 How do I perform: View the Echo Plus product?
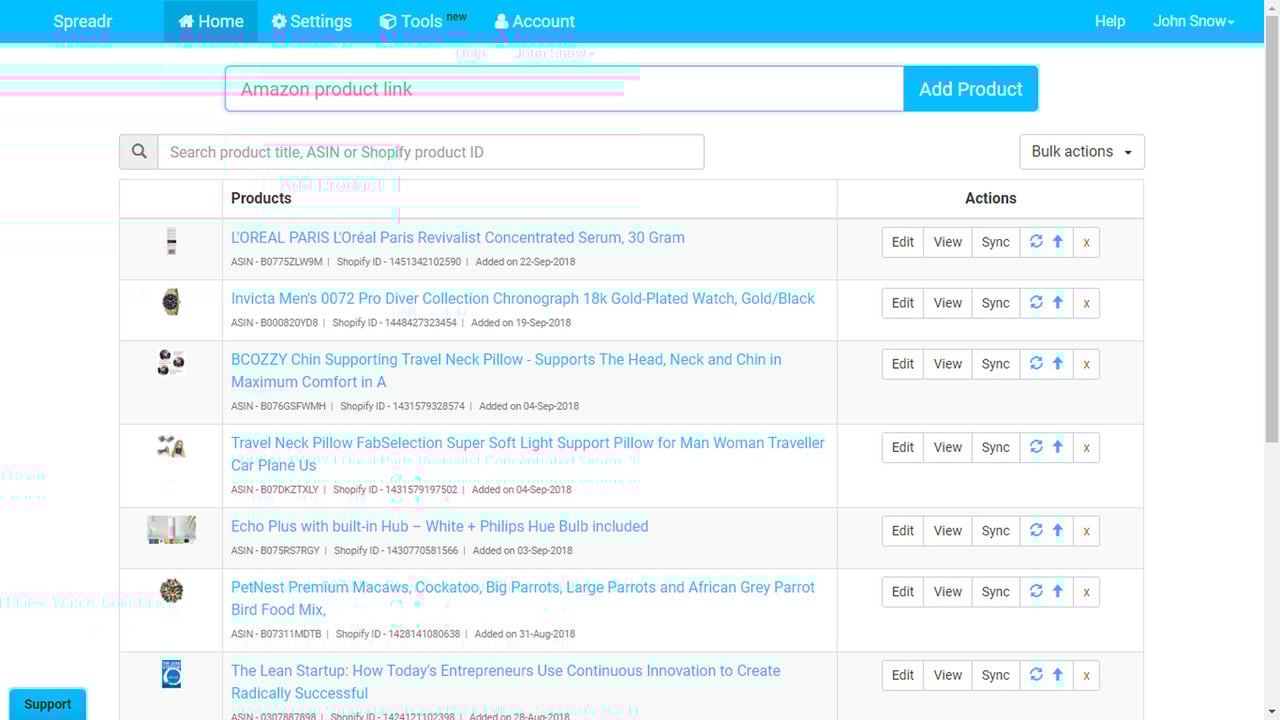point(948,531)
